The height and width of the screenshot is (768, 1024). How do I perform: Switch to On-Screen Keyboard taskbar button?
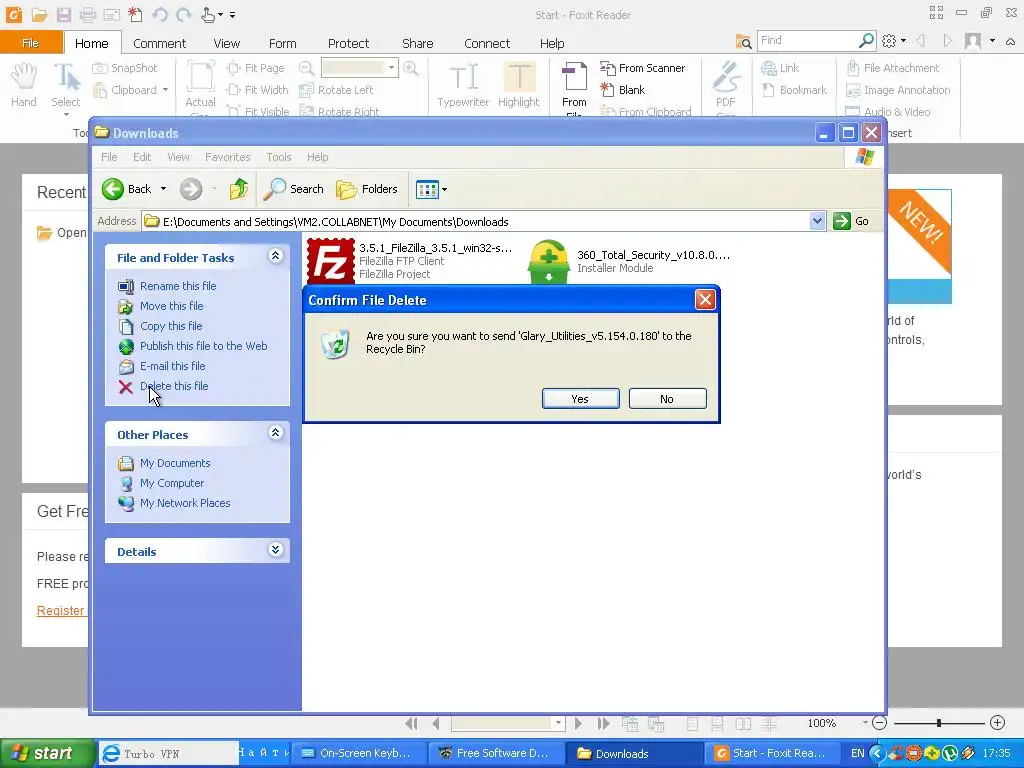pos(357,754)
